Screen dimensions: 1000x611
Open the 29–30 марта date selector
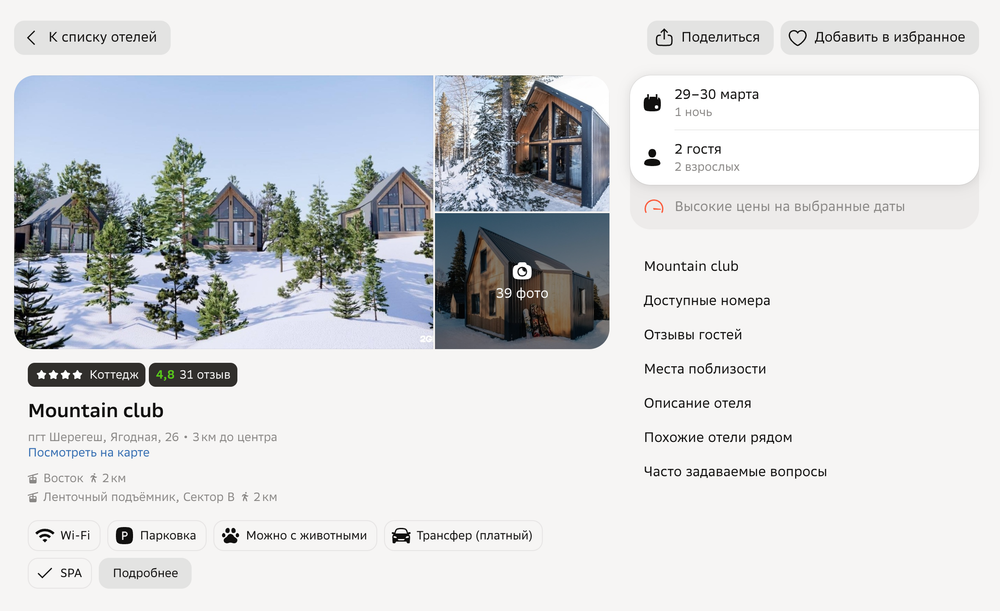(804, 103)
